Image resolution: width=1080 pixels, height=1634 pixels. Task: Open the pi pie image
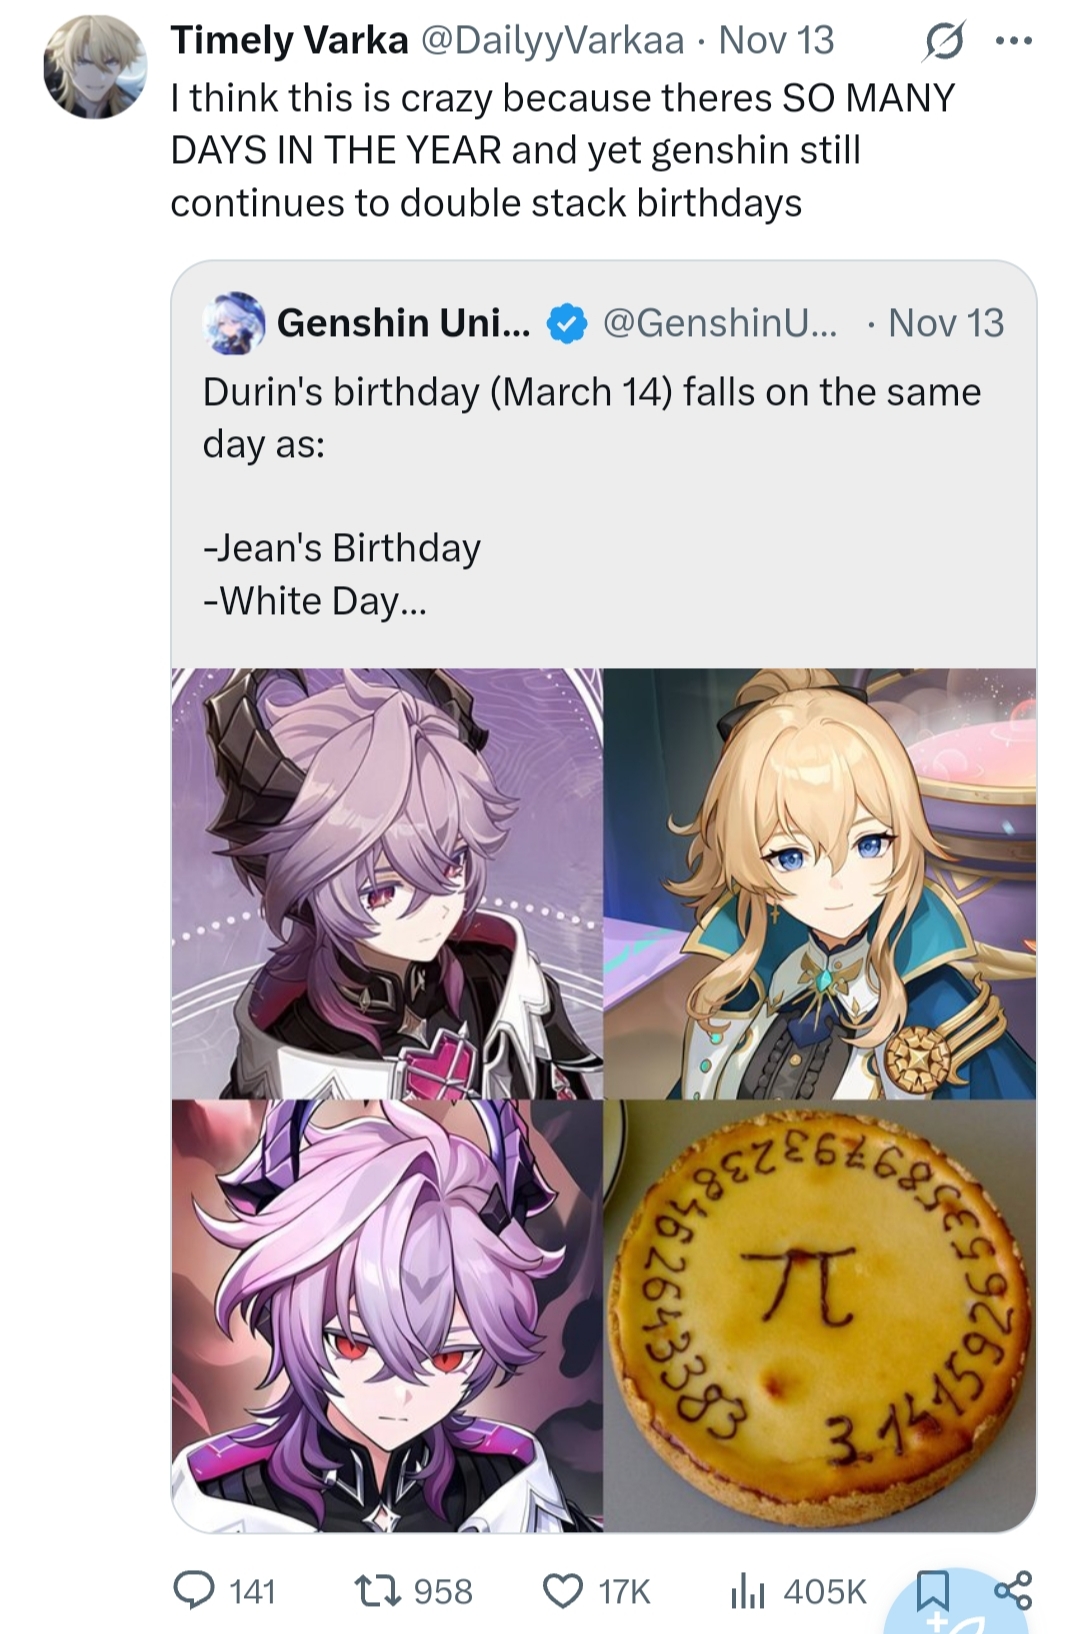click(x=820, y=1315)
